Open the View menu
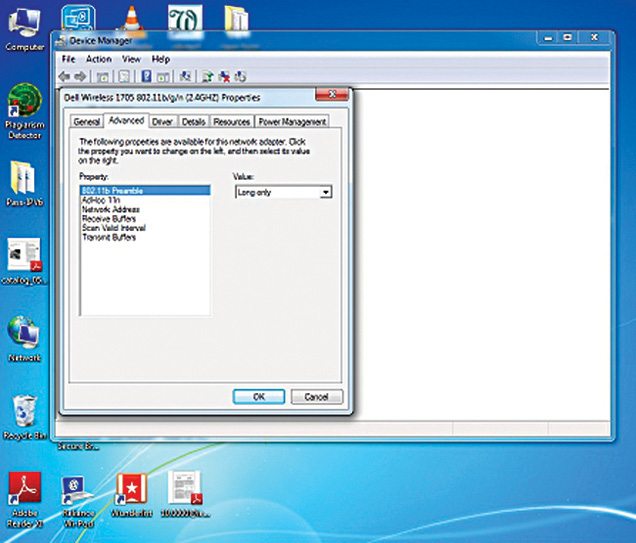The width and height of the screenshot is (636, 543). (131, 59)
